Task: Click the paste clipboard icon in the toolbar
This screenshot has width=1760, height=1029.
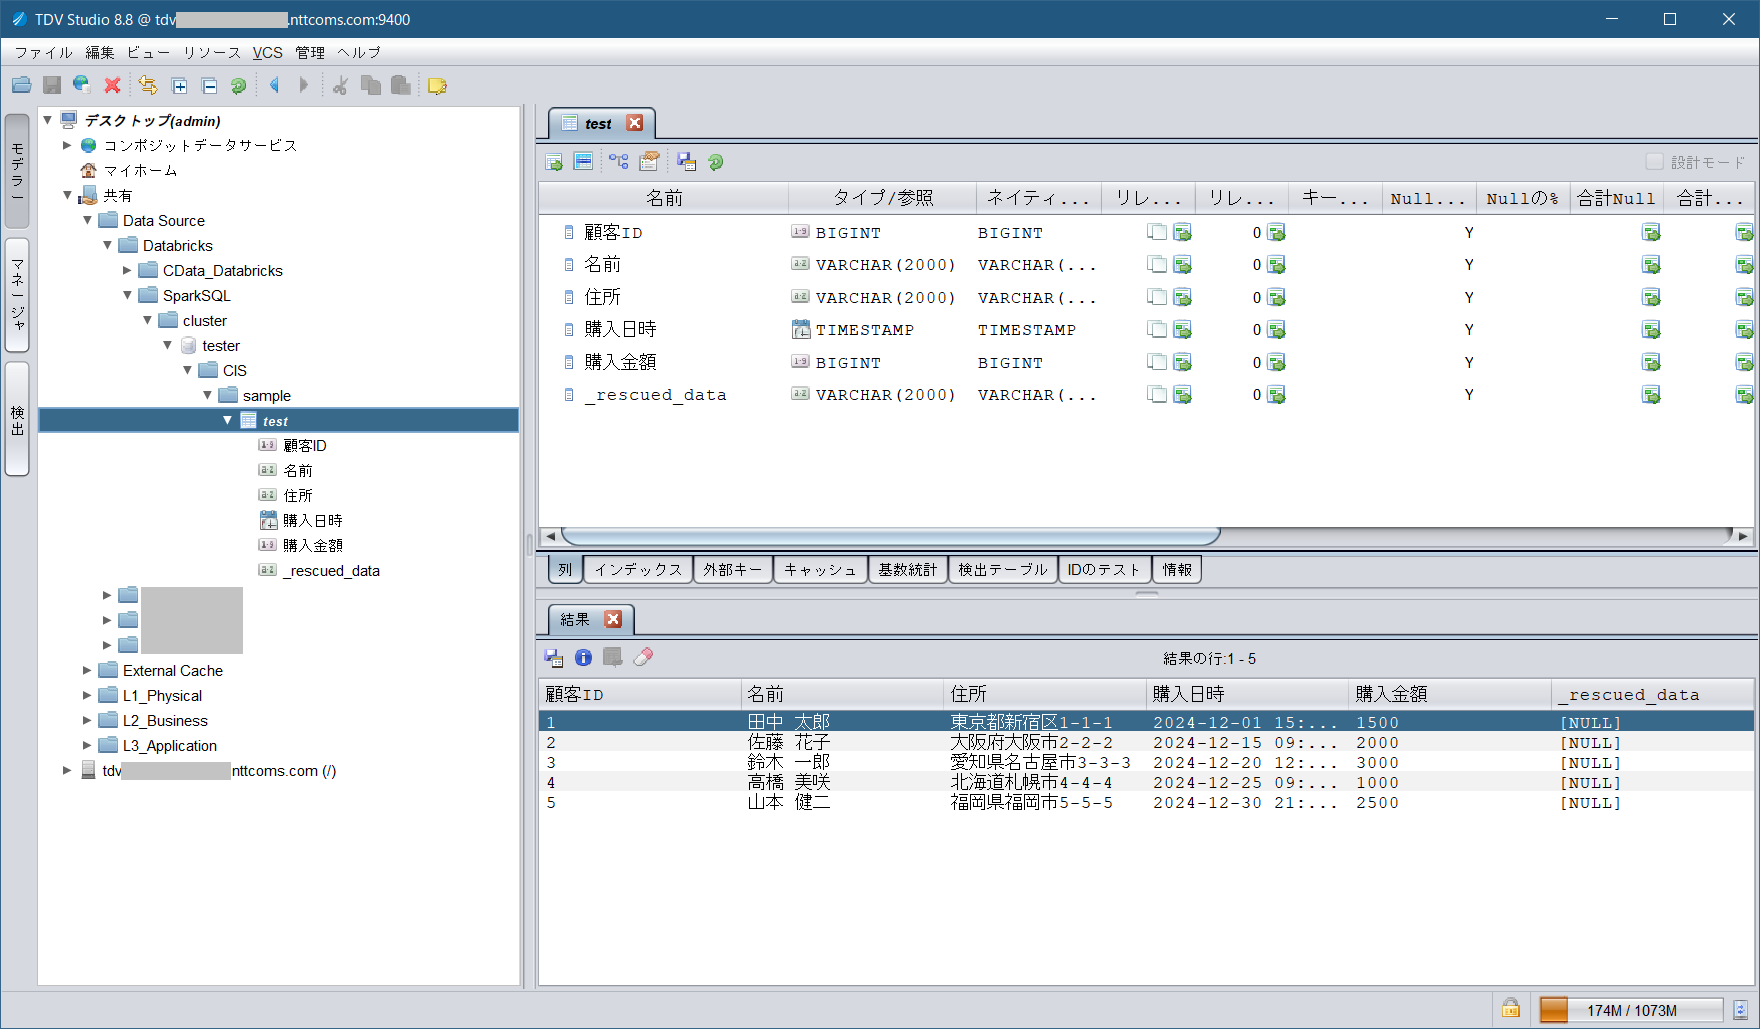Action: coord(401,86)
